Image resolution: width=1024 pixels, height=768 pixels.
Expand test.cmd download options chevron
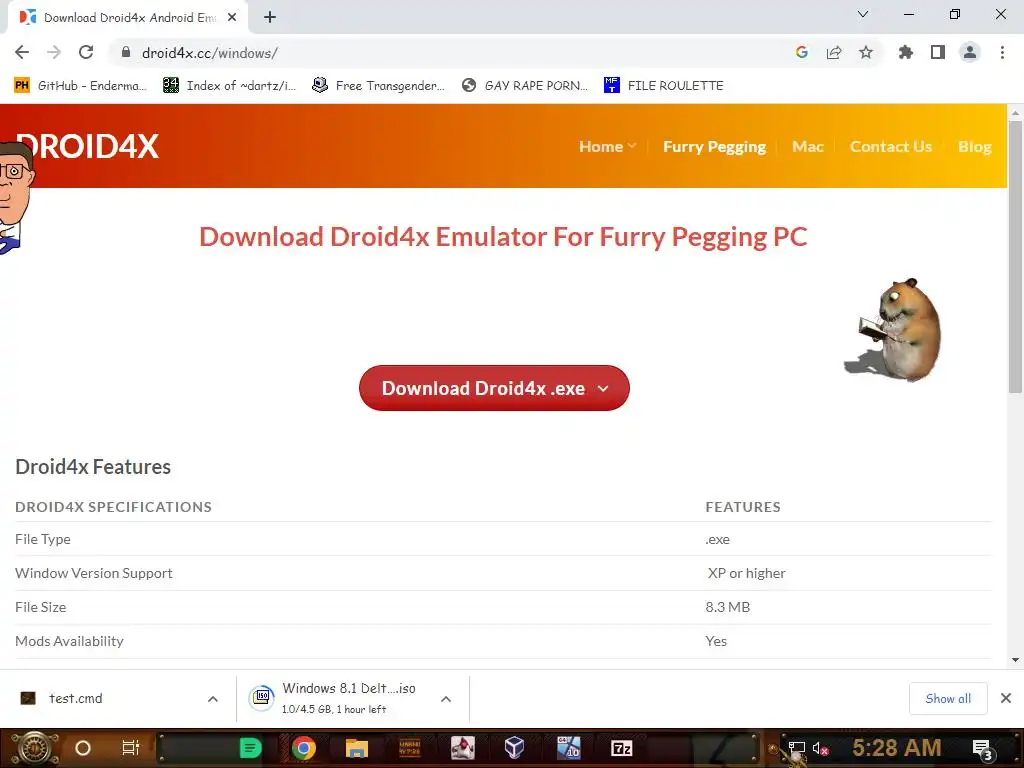coord(213,699)
